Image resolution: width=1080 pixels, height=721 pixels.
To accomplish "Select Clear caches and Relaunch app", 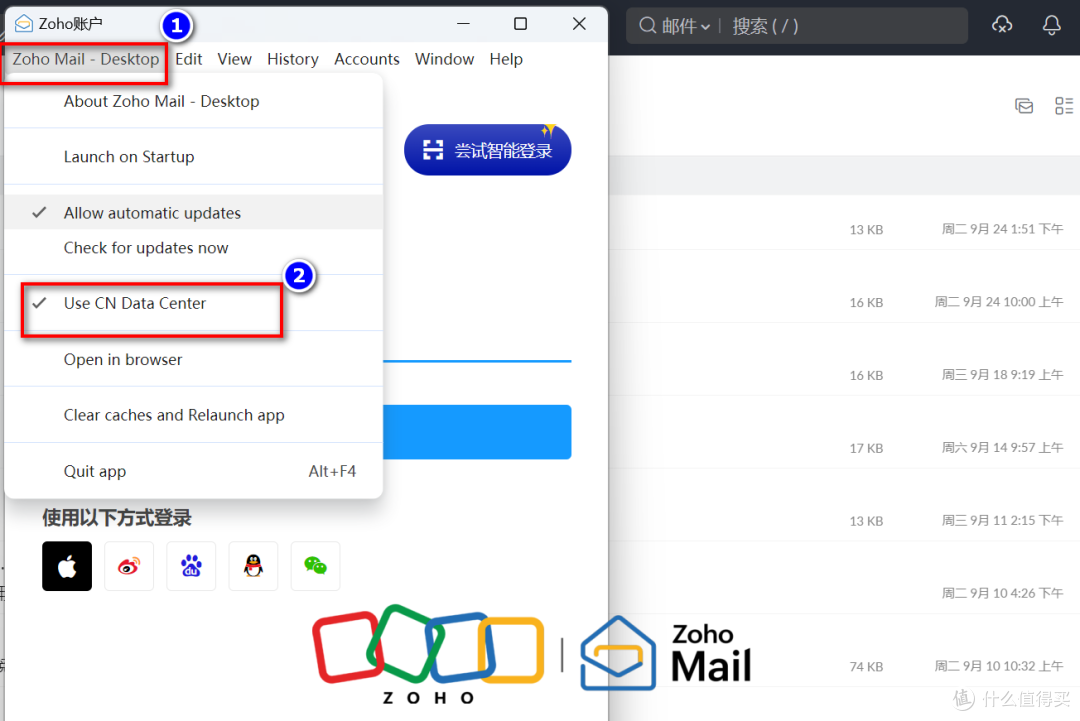I will [194, 415].
